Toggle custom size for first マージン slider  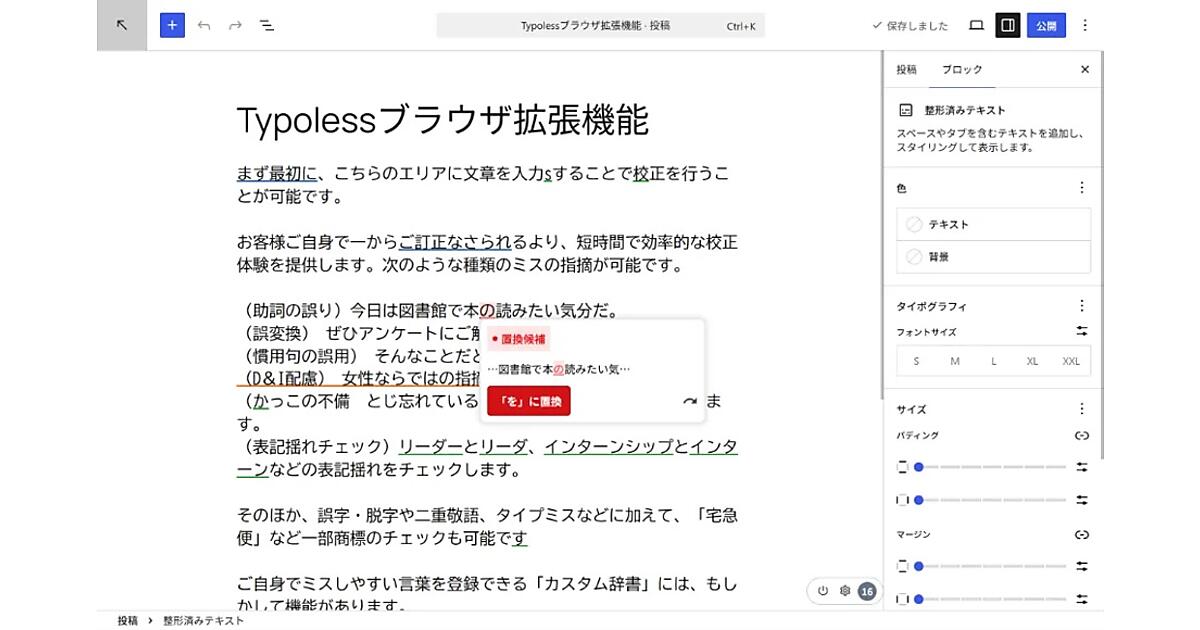coord(1081,566)
